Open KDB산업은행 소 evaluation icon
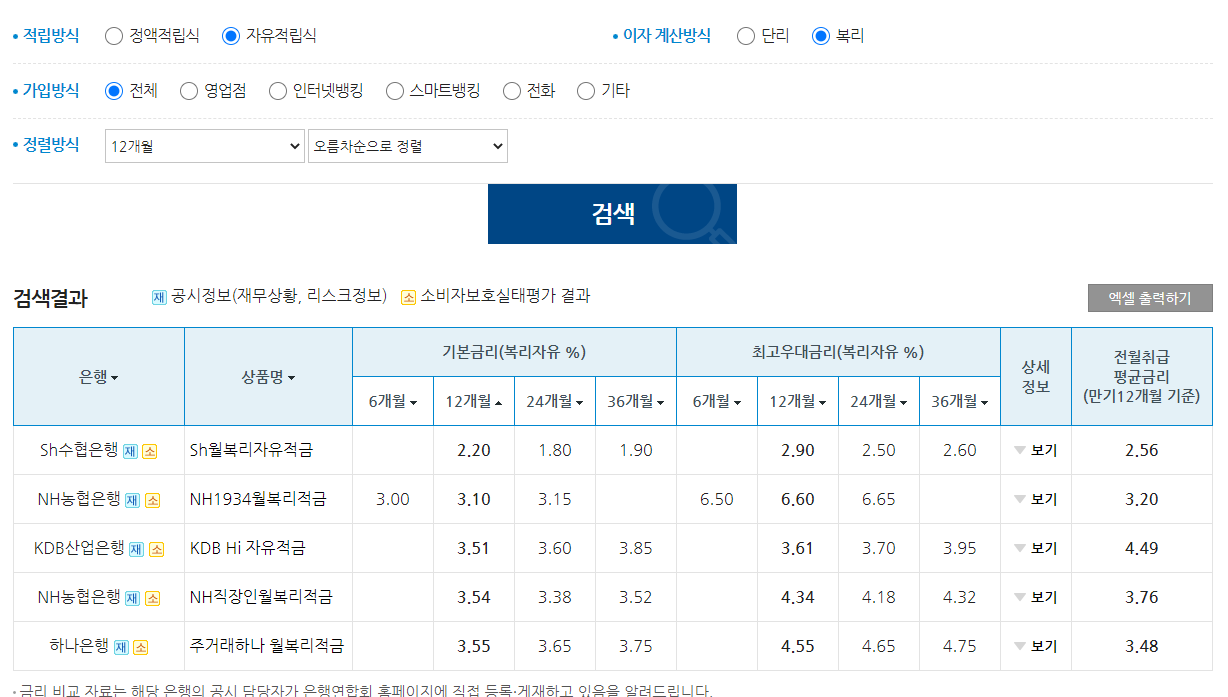 pos(156,549)
